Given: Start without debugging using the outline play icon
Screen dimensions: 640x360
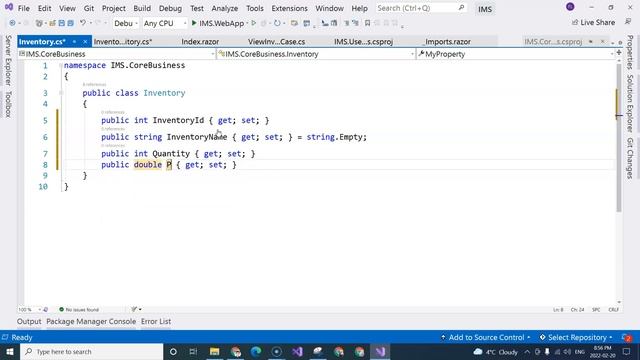Looking at the screenshot, I should (x=253, y=23).
